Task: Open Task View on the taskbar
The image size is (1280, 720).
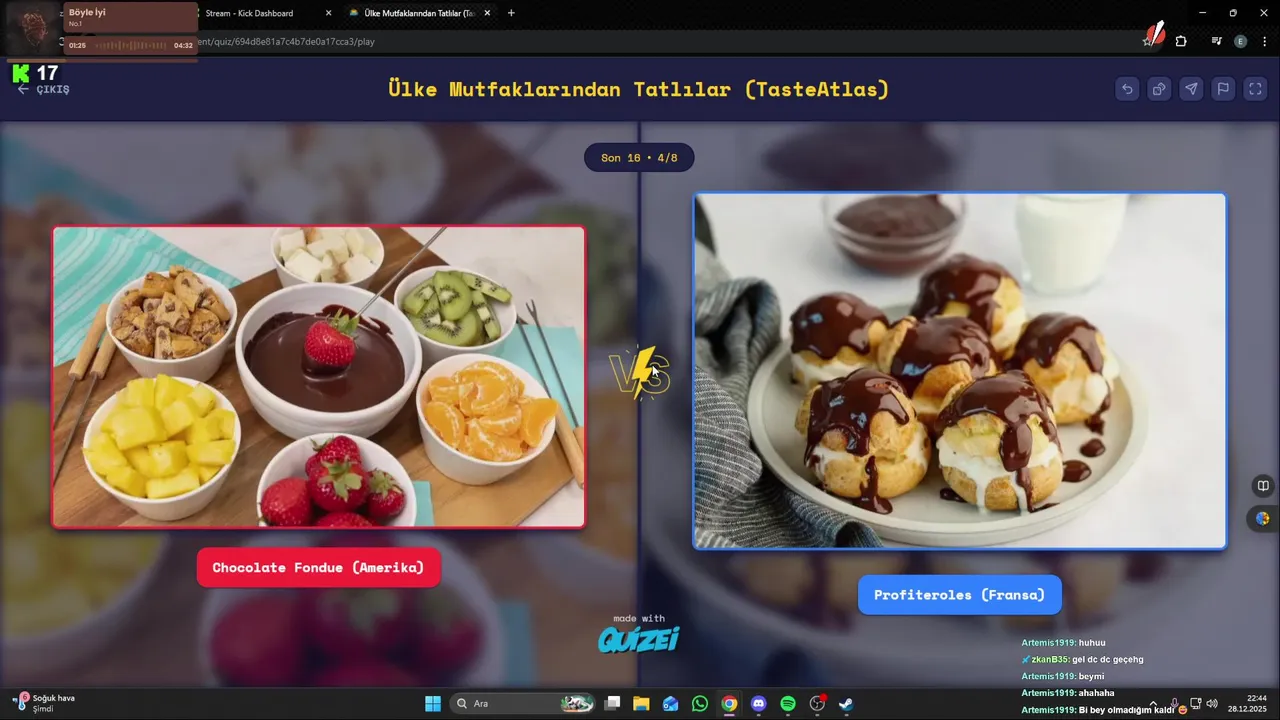Action: 613,704
